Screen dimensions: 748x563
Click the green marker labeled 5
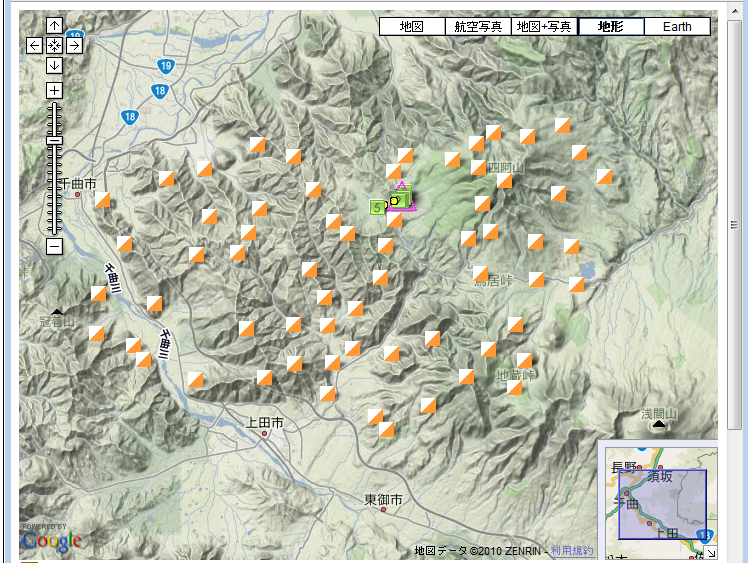[377, 207]
